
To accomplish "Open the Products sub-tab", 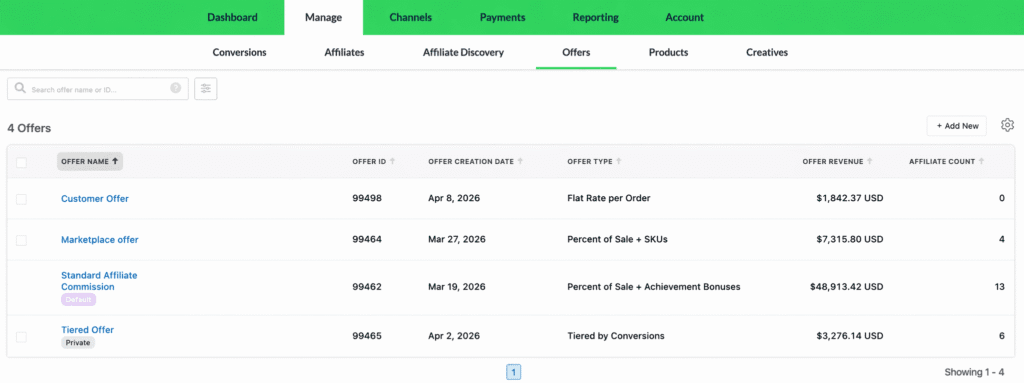I will pos(668,52).
